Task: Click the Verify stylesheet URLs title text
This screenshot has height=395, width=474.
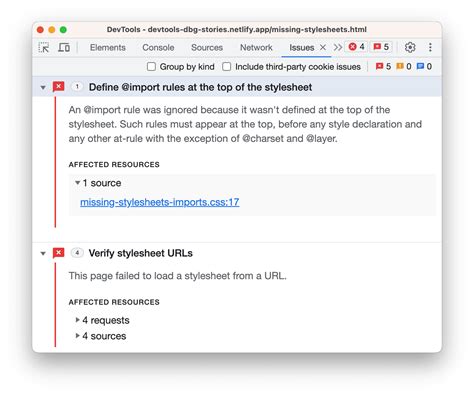Action: (x=141, y=253)
